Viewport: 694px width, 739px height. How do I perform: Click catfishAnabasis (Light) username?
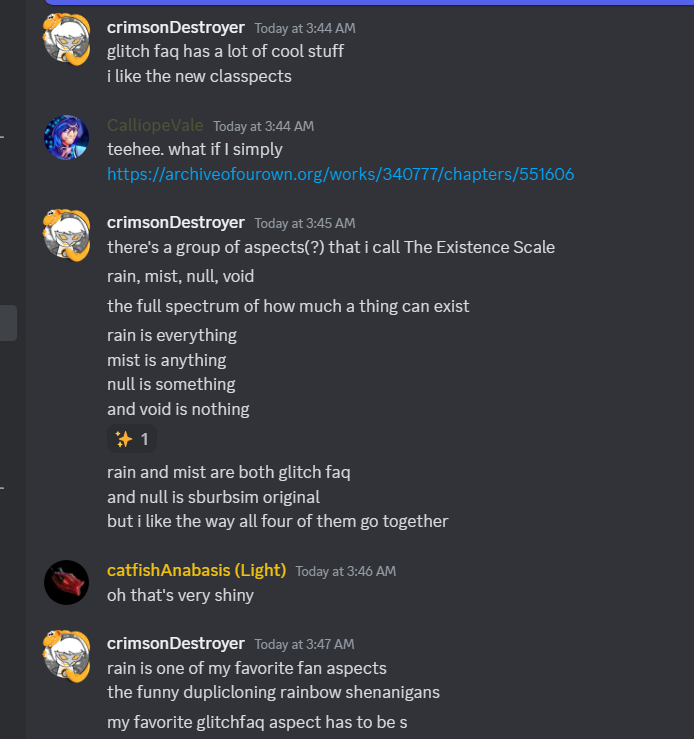click(196, 570)
